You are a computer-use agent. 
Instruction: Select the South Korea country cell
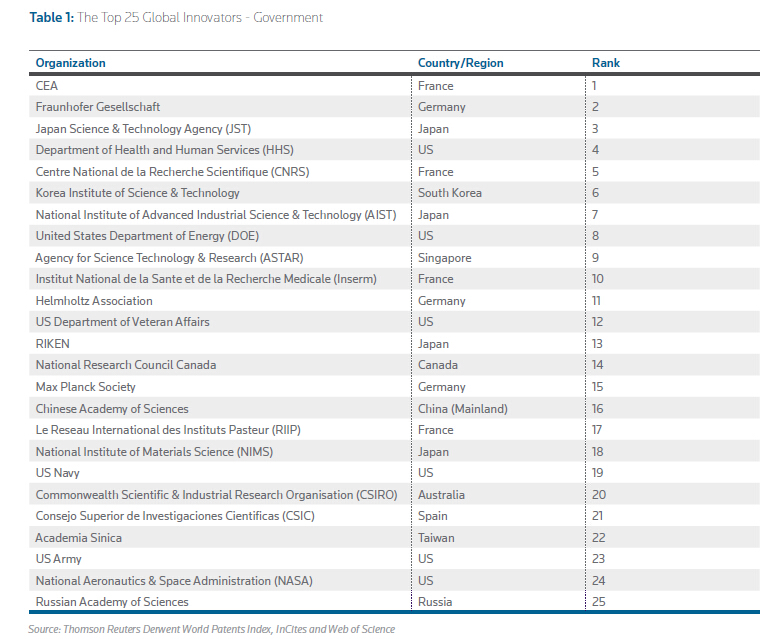tap(449, 193)
